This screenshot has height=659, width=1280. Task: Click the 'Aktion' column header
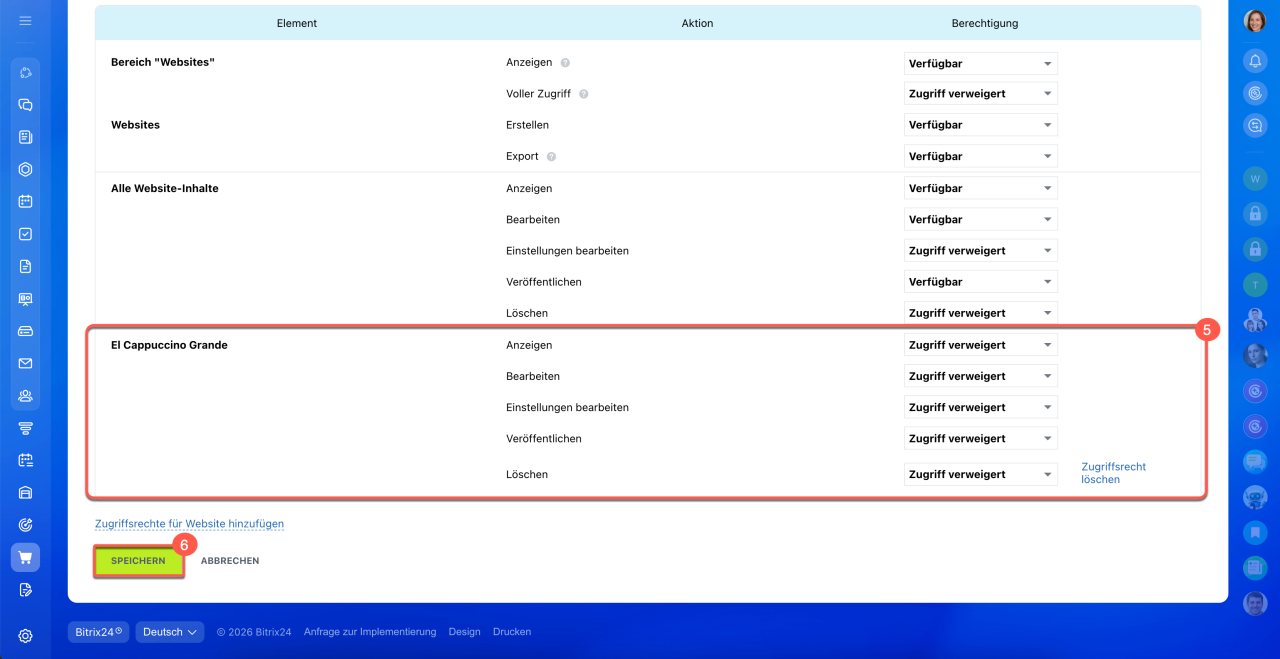(x=698, y=23)
